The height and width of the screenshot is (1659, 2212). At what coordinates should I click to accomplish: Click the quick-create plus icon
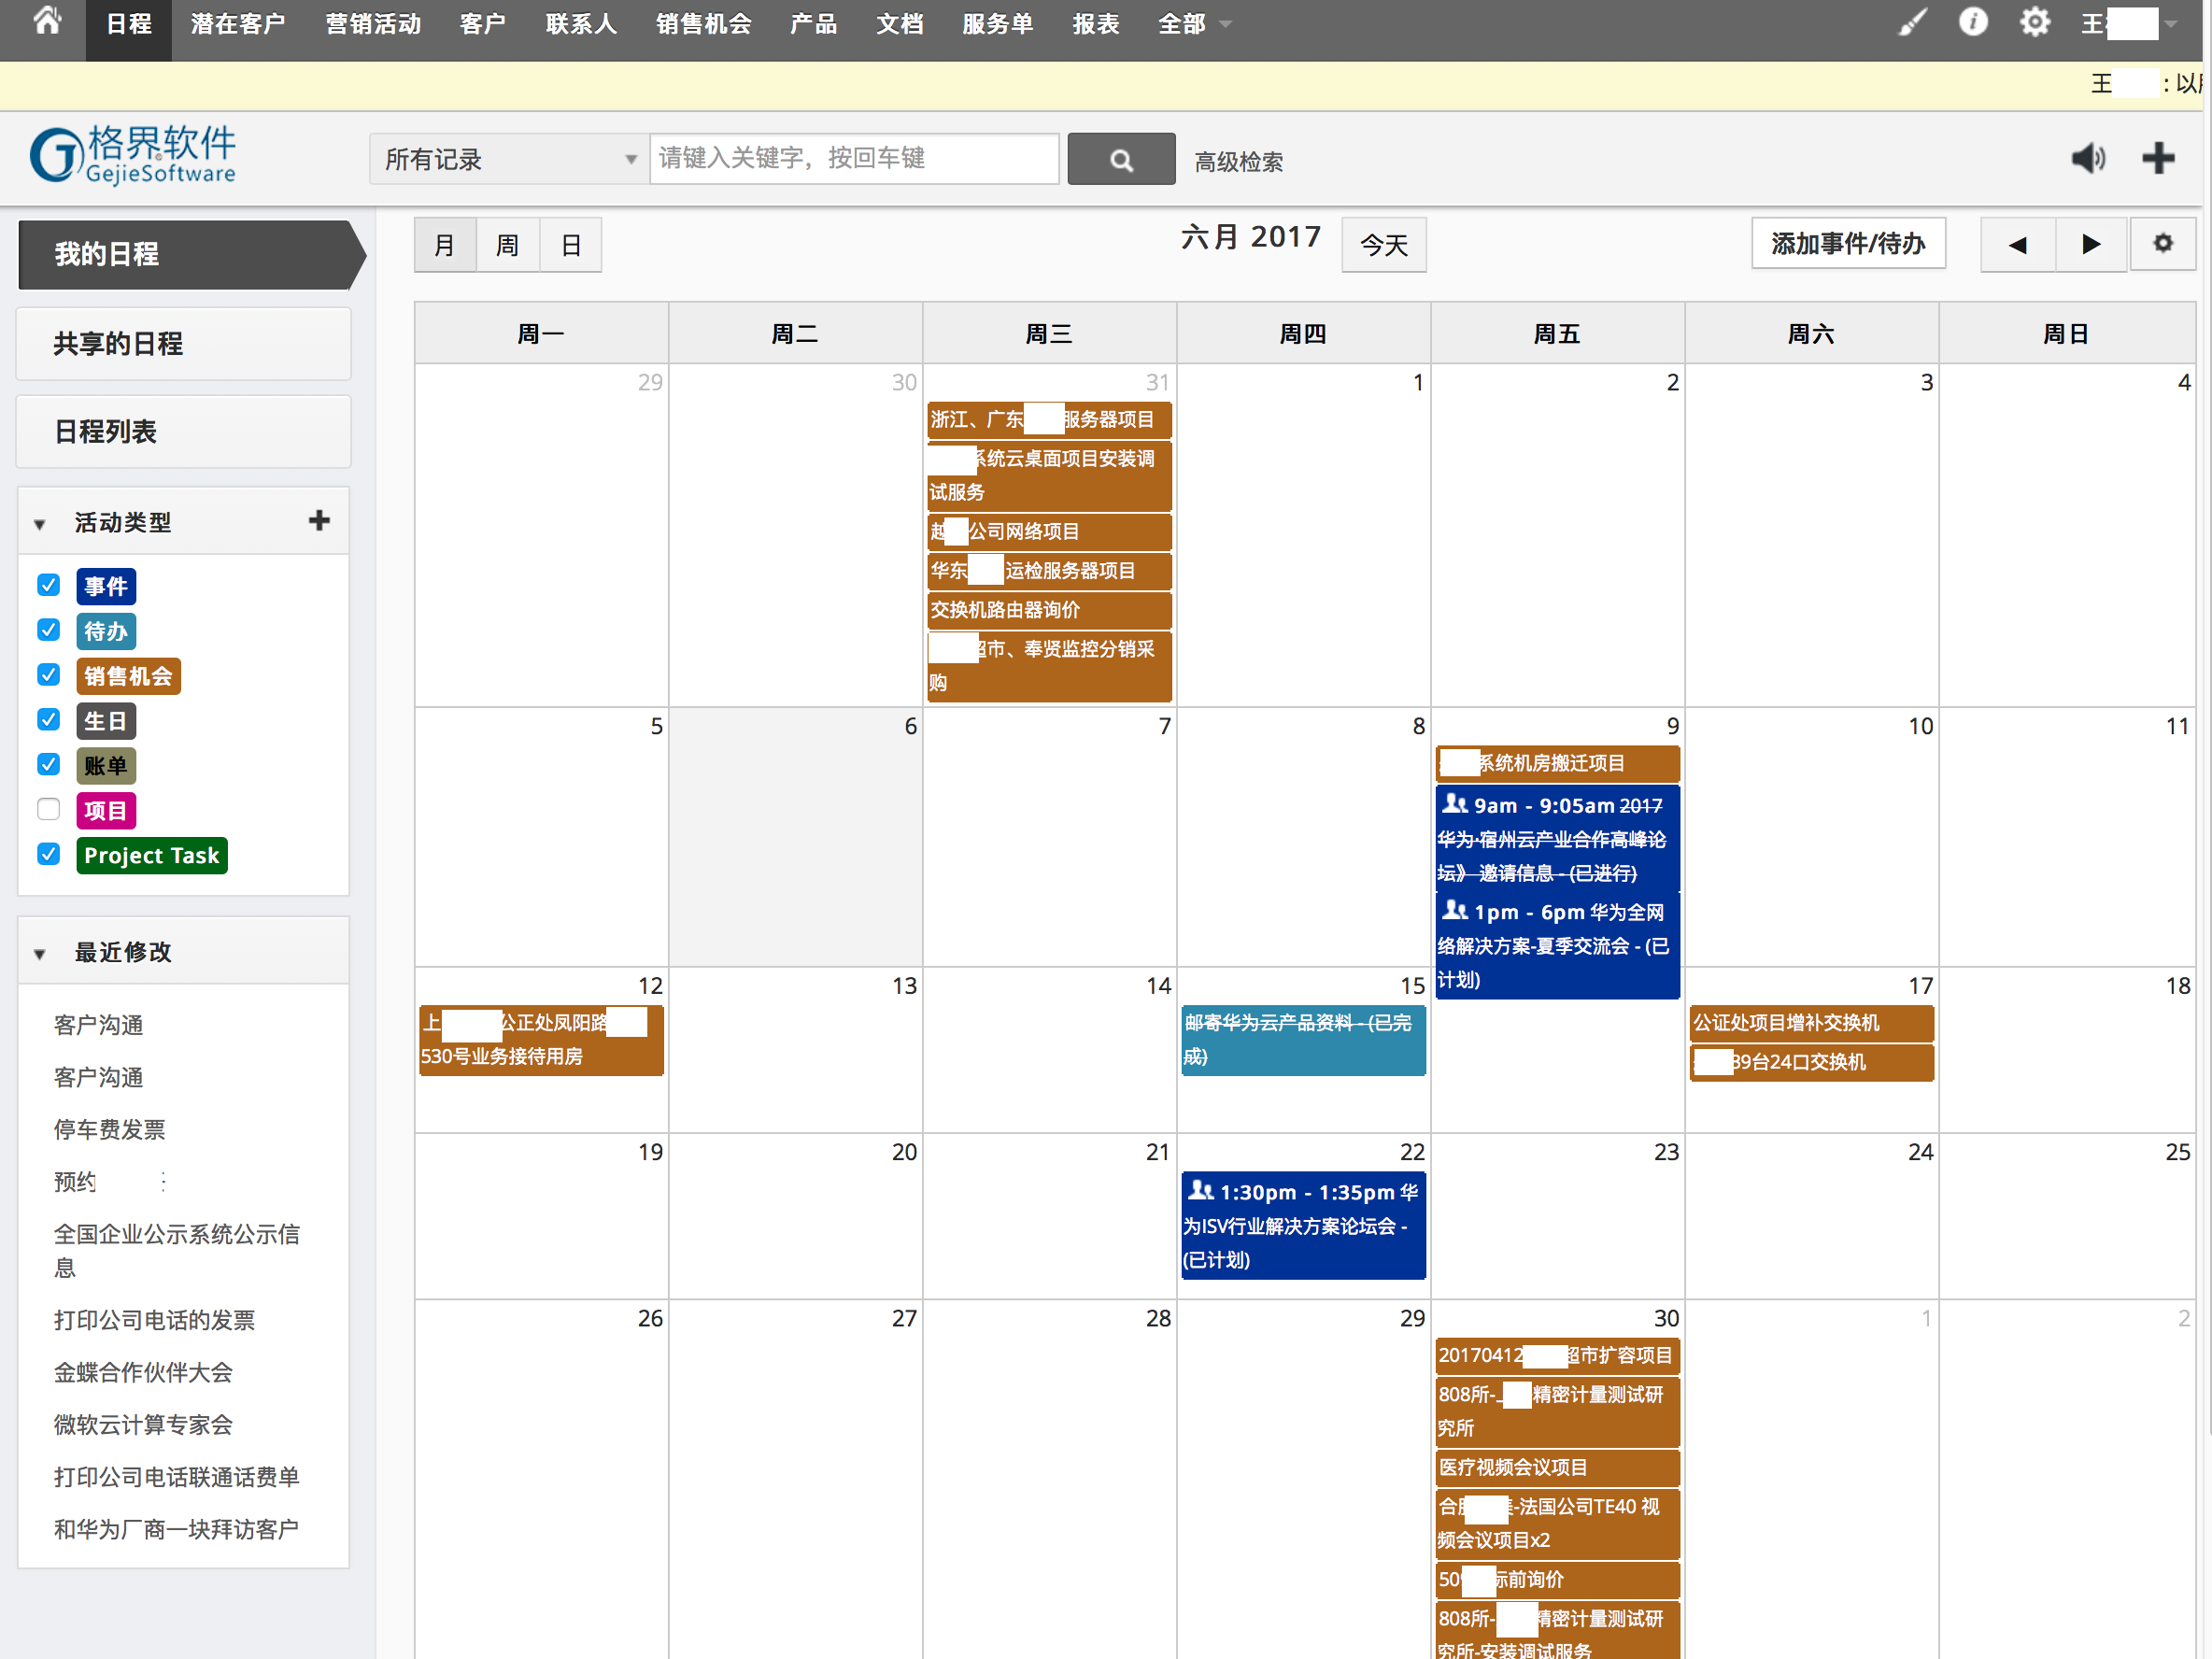(x=2158, y=158)
